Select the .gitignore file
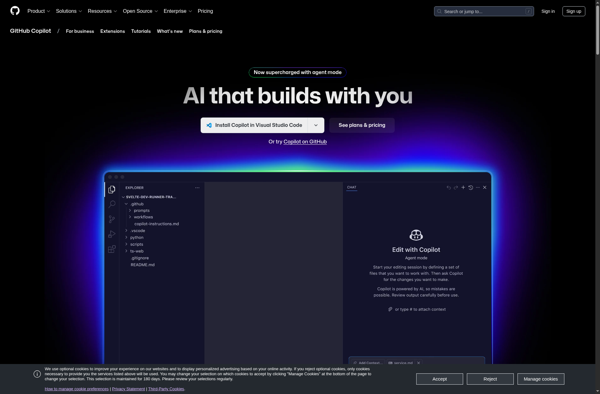Image resolution: width=600 pixels, height=394 pixels. 140,258
